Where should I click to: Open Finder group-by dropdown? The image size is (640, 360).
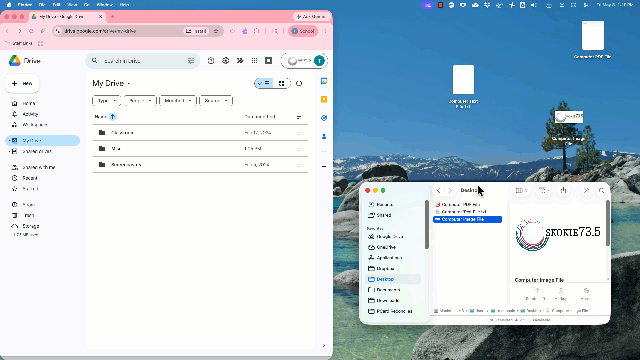pos(544,190)
